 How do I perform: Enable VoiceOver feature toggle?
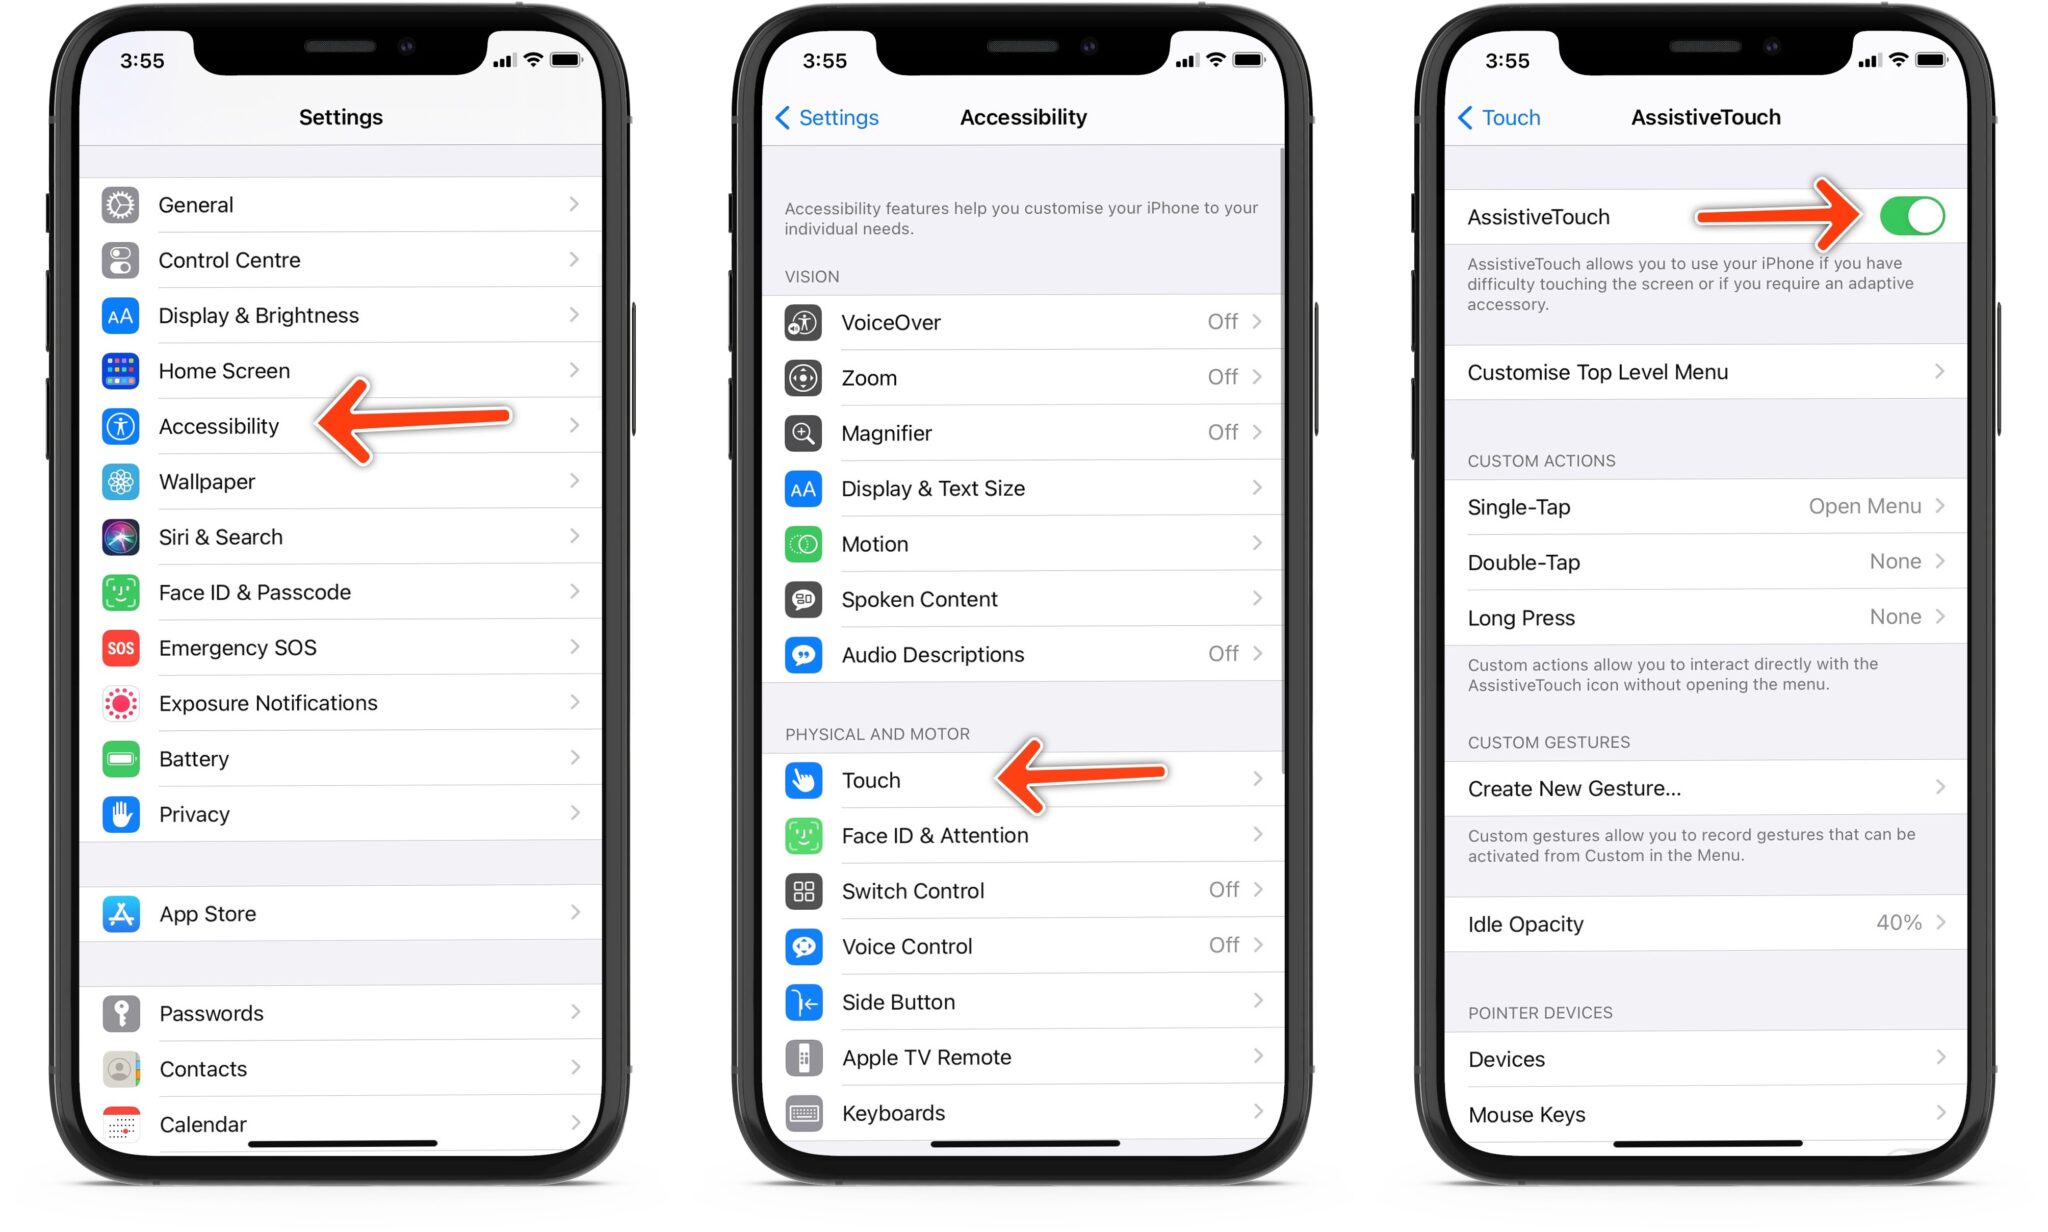1024,322
